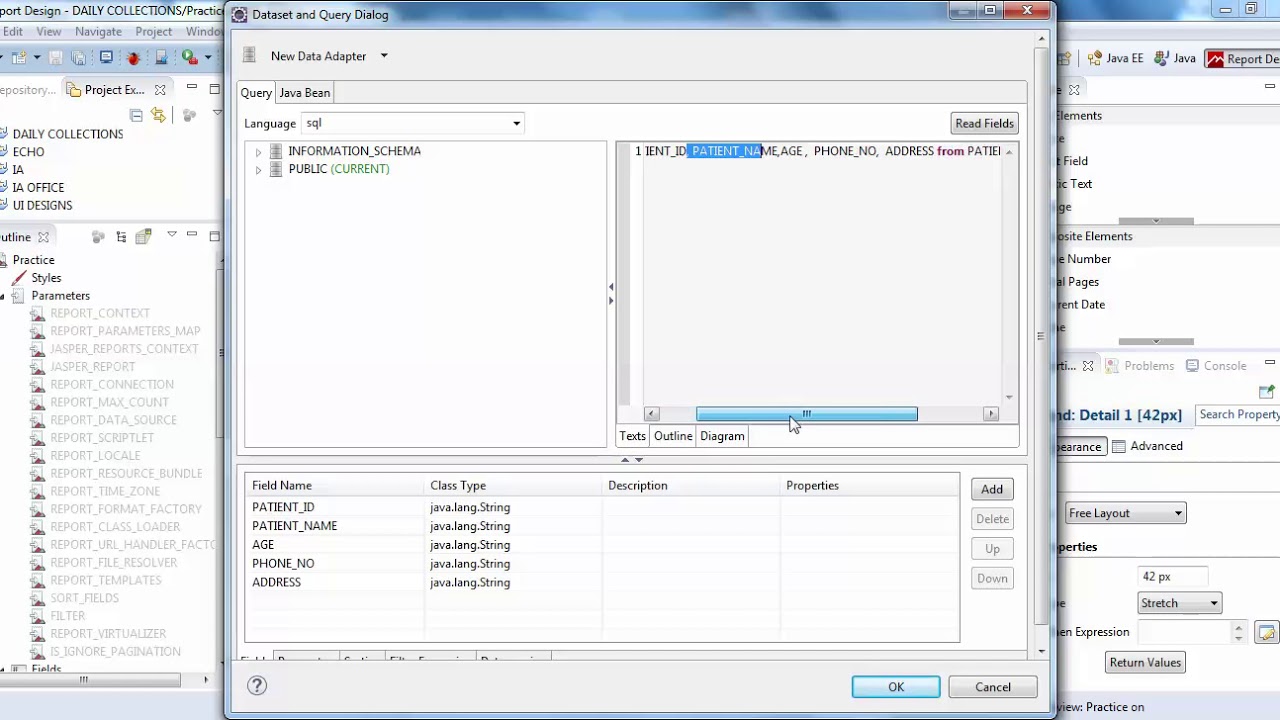Collapse the Parameters node in Outline
Image resolution: width=1280 pixels, height=720 pixels.
pyautogui.click(x=3, y=296)
